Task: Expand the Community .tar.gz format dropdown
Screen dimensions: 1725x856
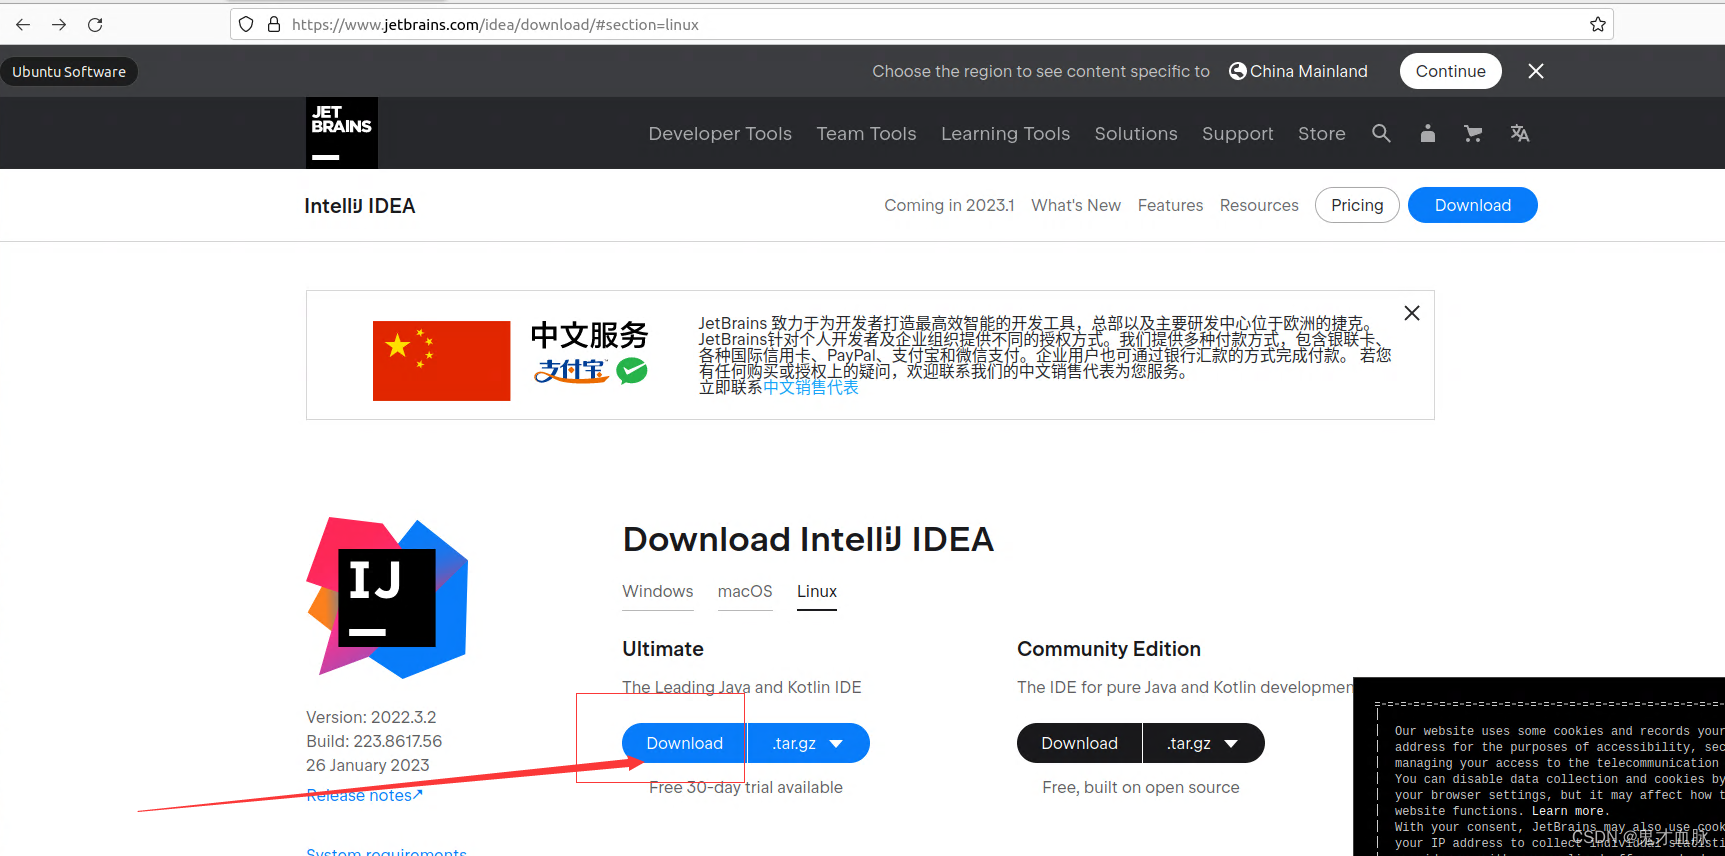Action: [x=1203, y=743]
